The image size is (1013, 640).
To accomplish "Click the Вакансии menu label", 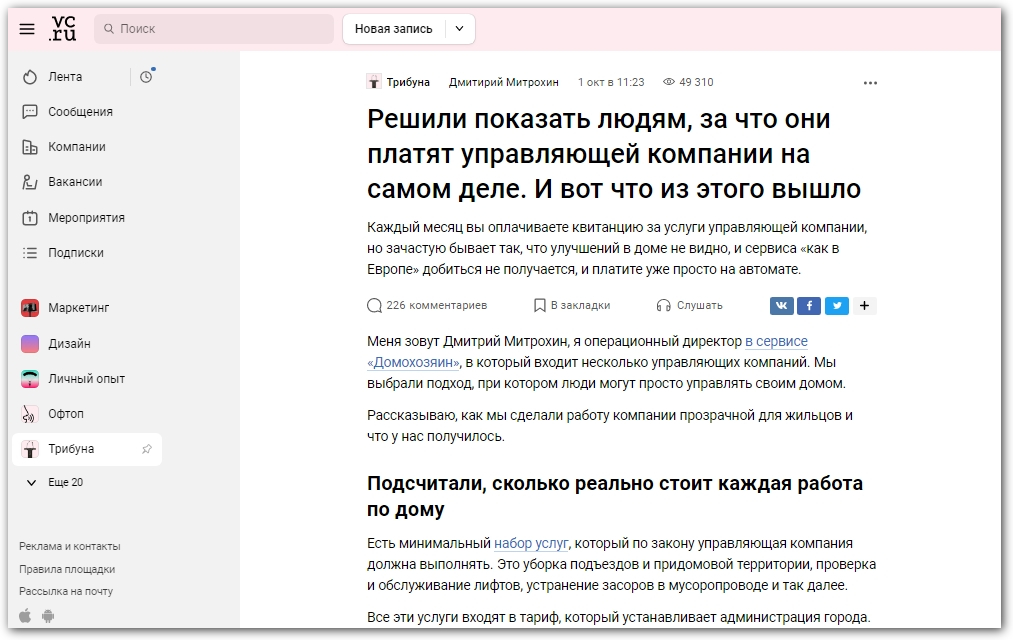I will click(75, 182).
